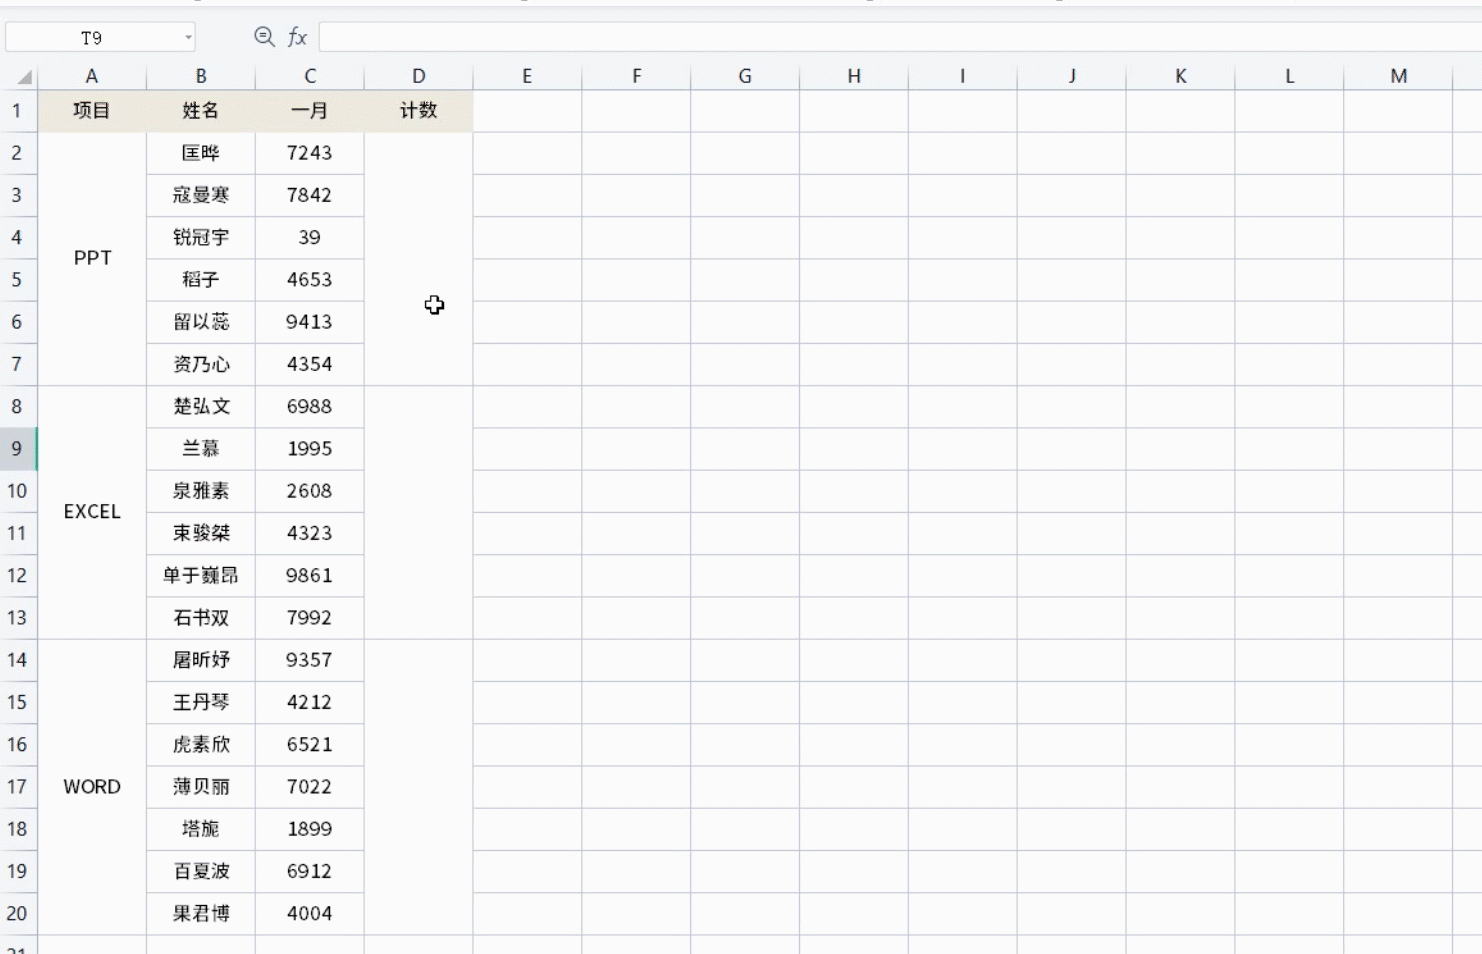Click the name cell 薄贝丽

click(x=201, y=787)
